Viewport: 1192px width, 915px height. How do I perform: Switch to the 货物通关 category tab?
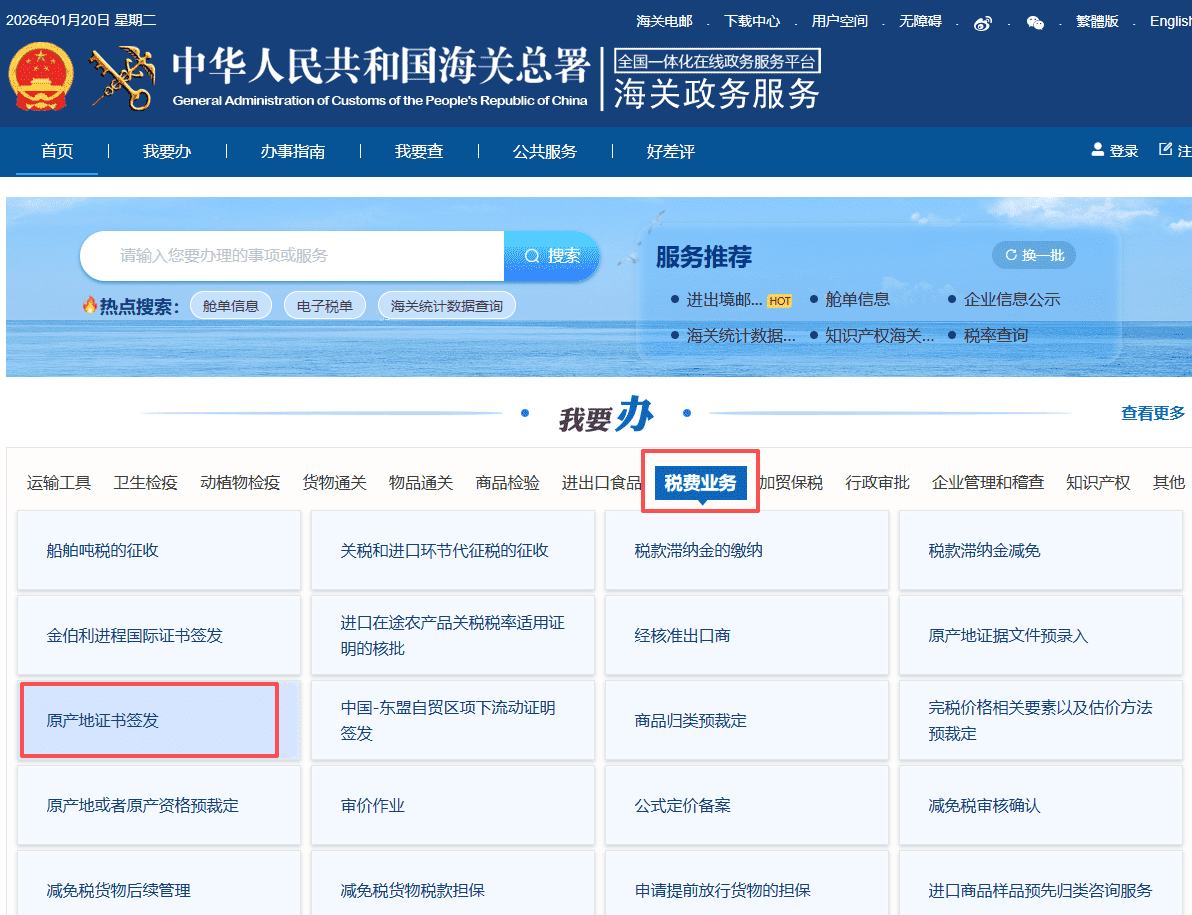(334, 481)
